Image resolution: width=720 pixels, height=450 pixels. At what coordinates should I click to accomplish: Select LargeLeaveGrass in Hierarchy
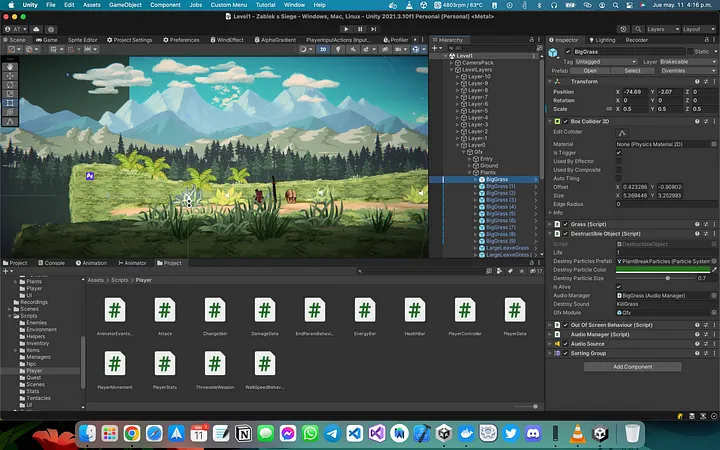pos(507,248)
